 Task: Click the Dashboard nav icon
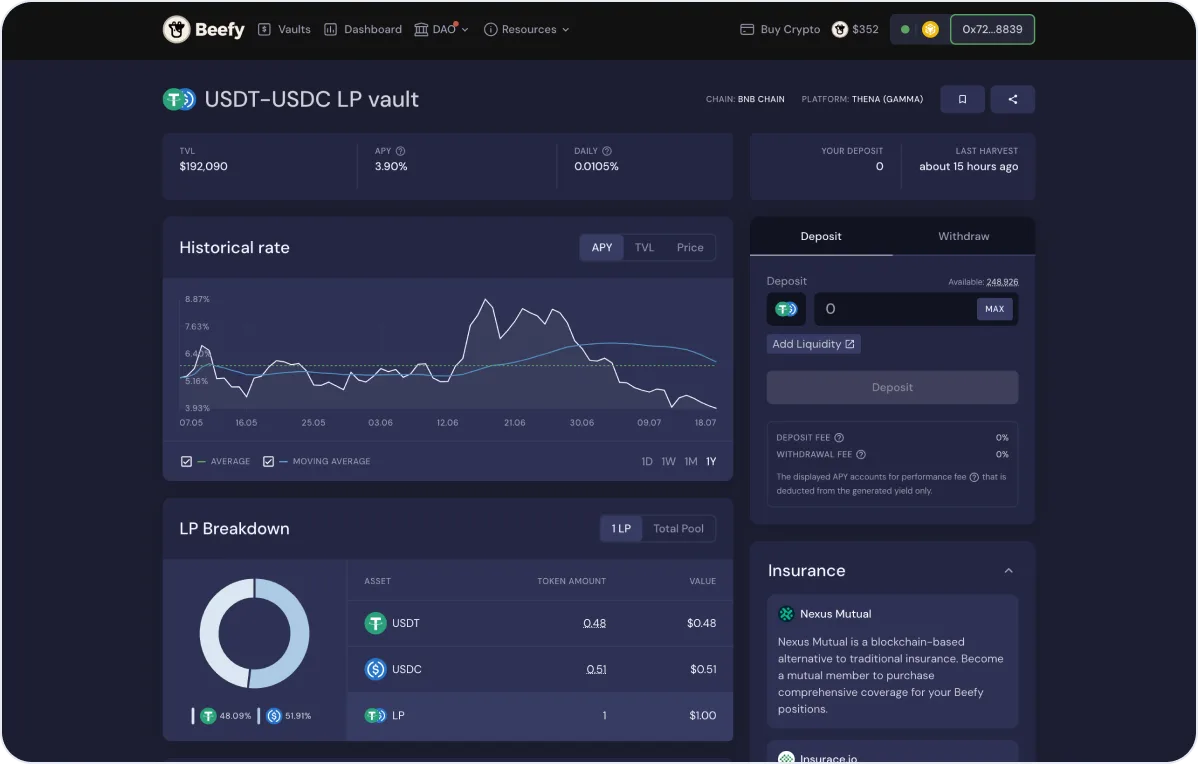point(330,30)
